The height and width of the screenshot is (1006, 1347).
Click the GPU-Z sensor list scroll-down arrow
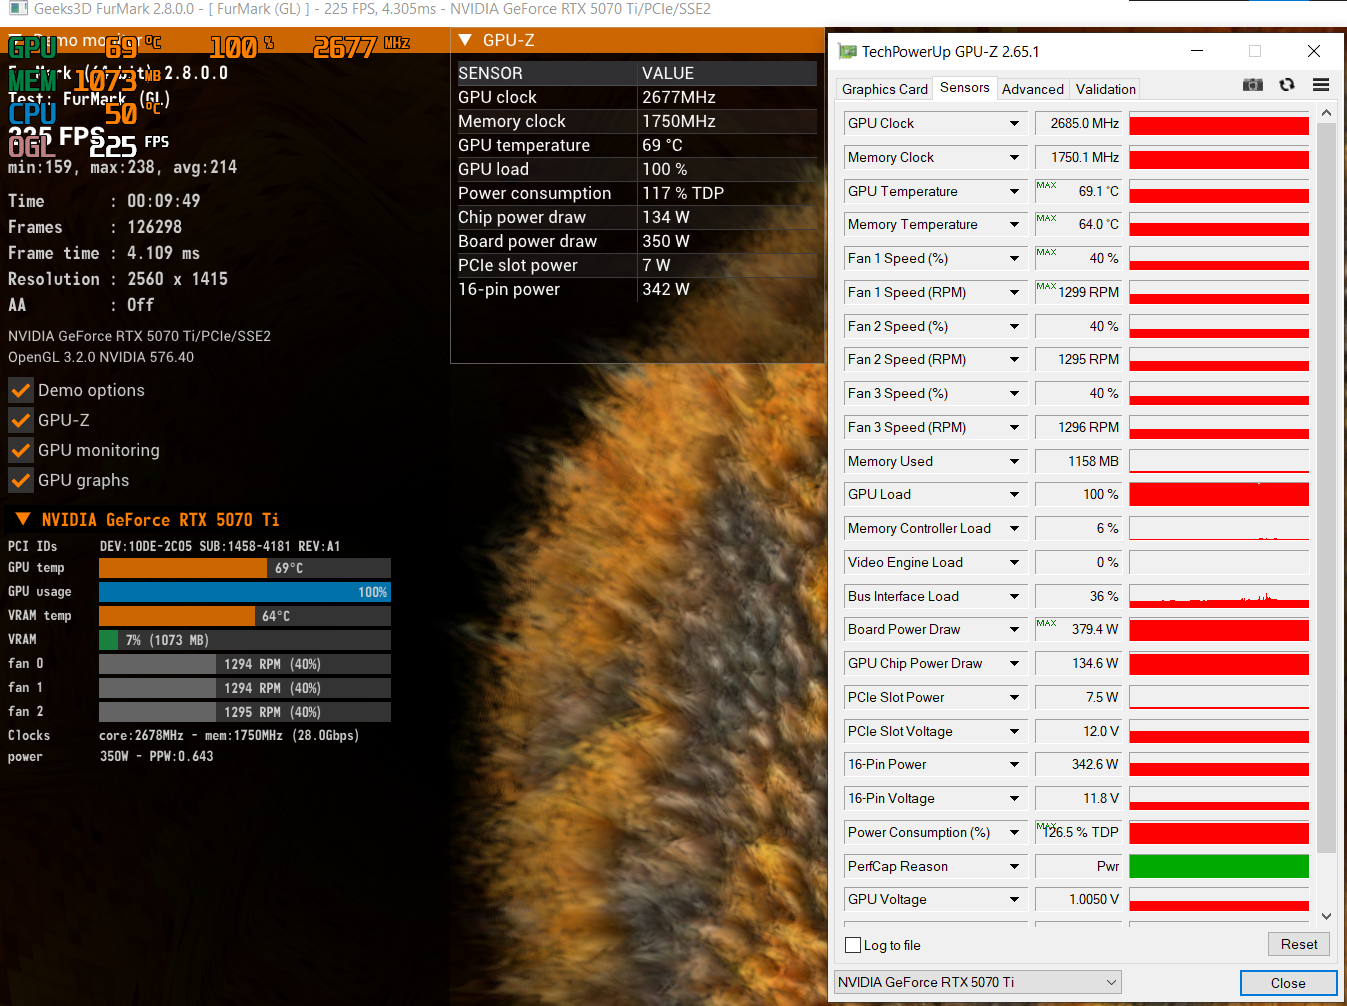tap(1326, 915)
